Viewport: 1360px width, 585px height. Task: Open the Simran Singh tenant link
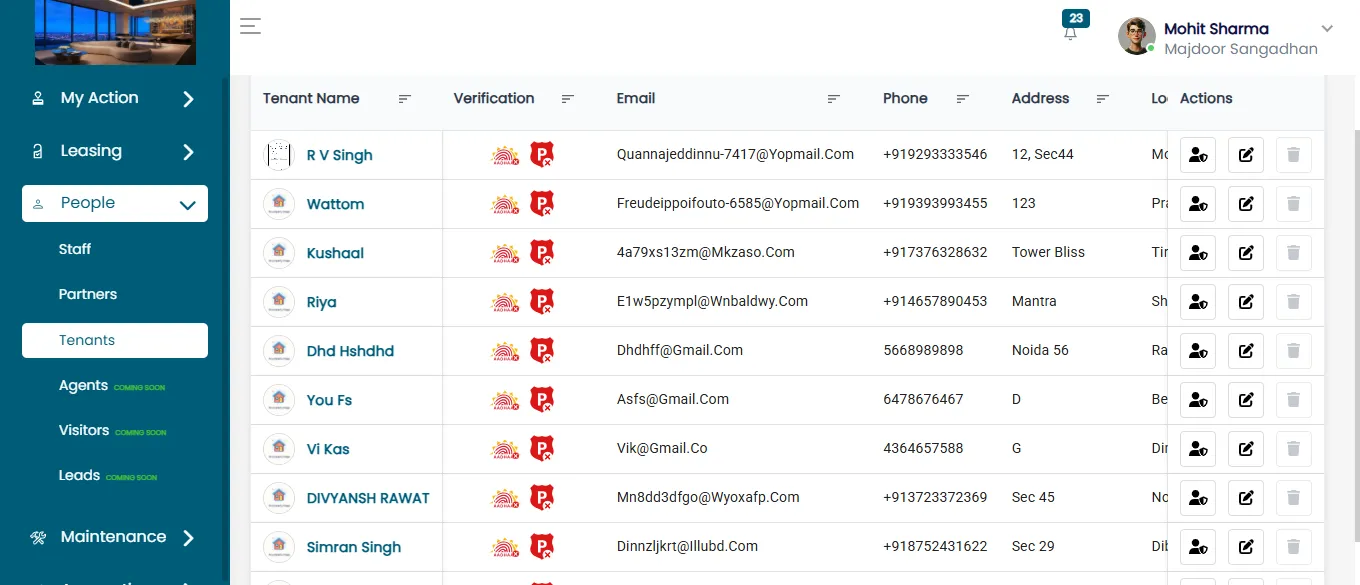pos(354,547)
